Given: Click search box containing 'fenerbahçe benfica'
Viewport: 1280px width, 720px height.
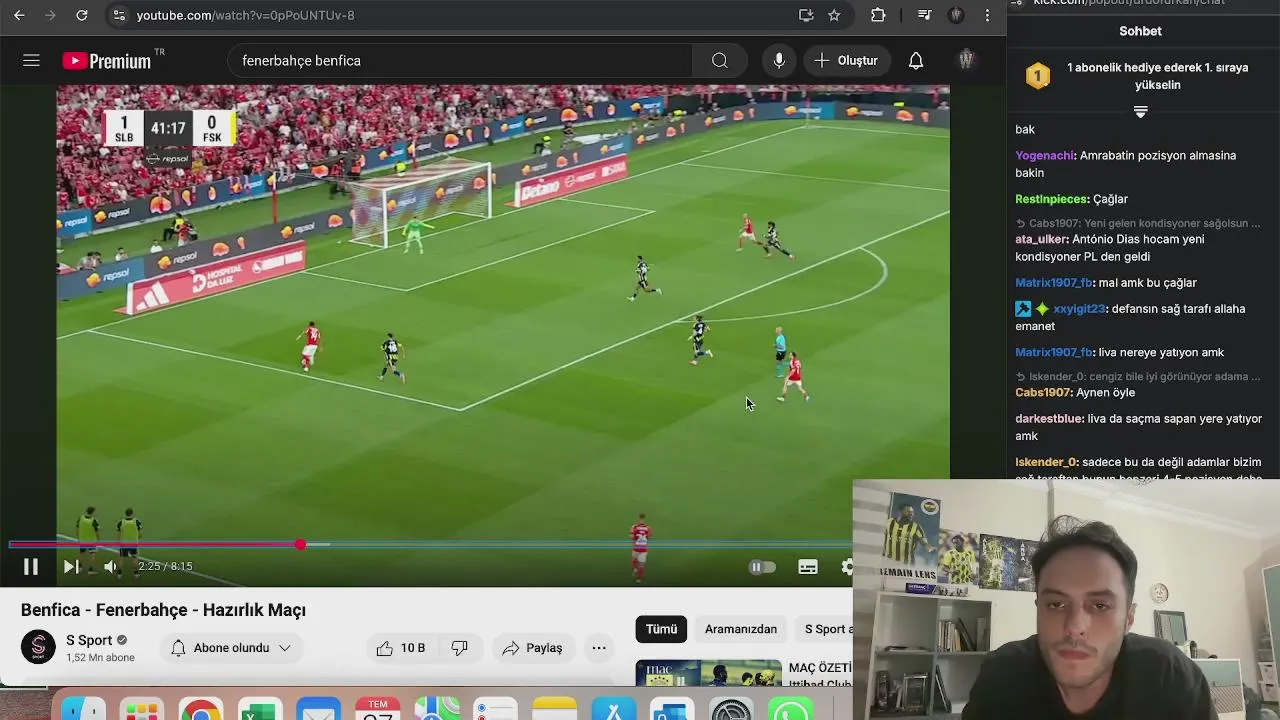Looking at the screenshot, I should tap(460, 60).
